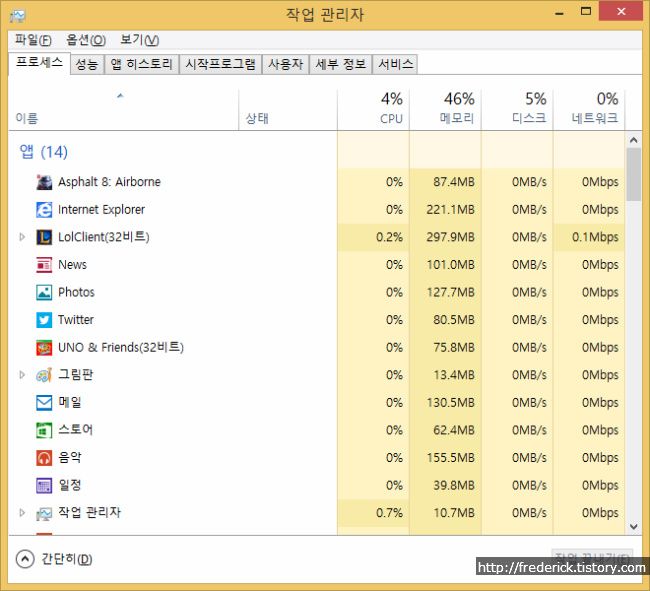This screenshot has height=591, width=650.
Task: Click the Photos app icon
Action: [x=44, y=292]
